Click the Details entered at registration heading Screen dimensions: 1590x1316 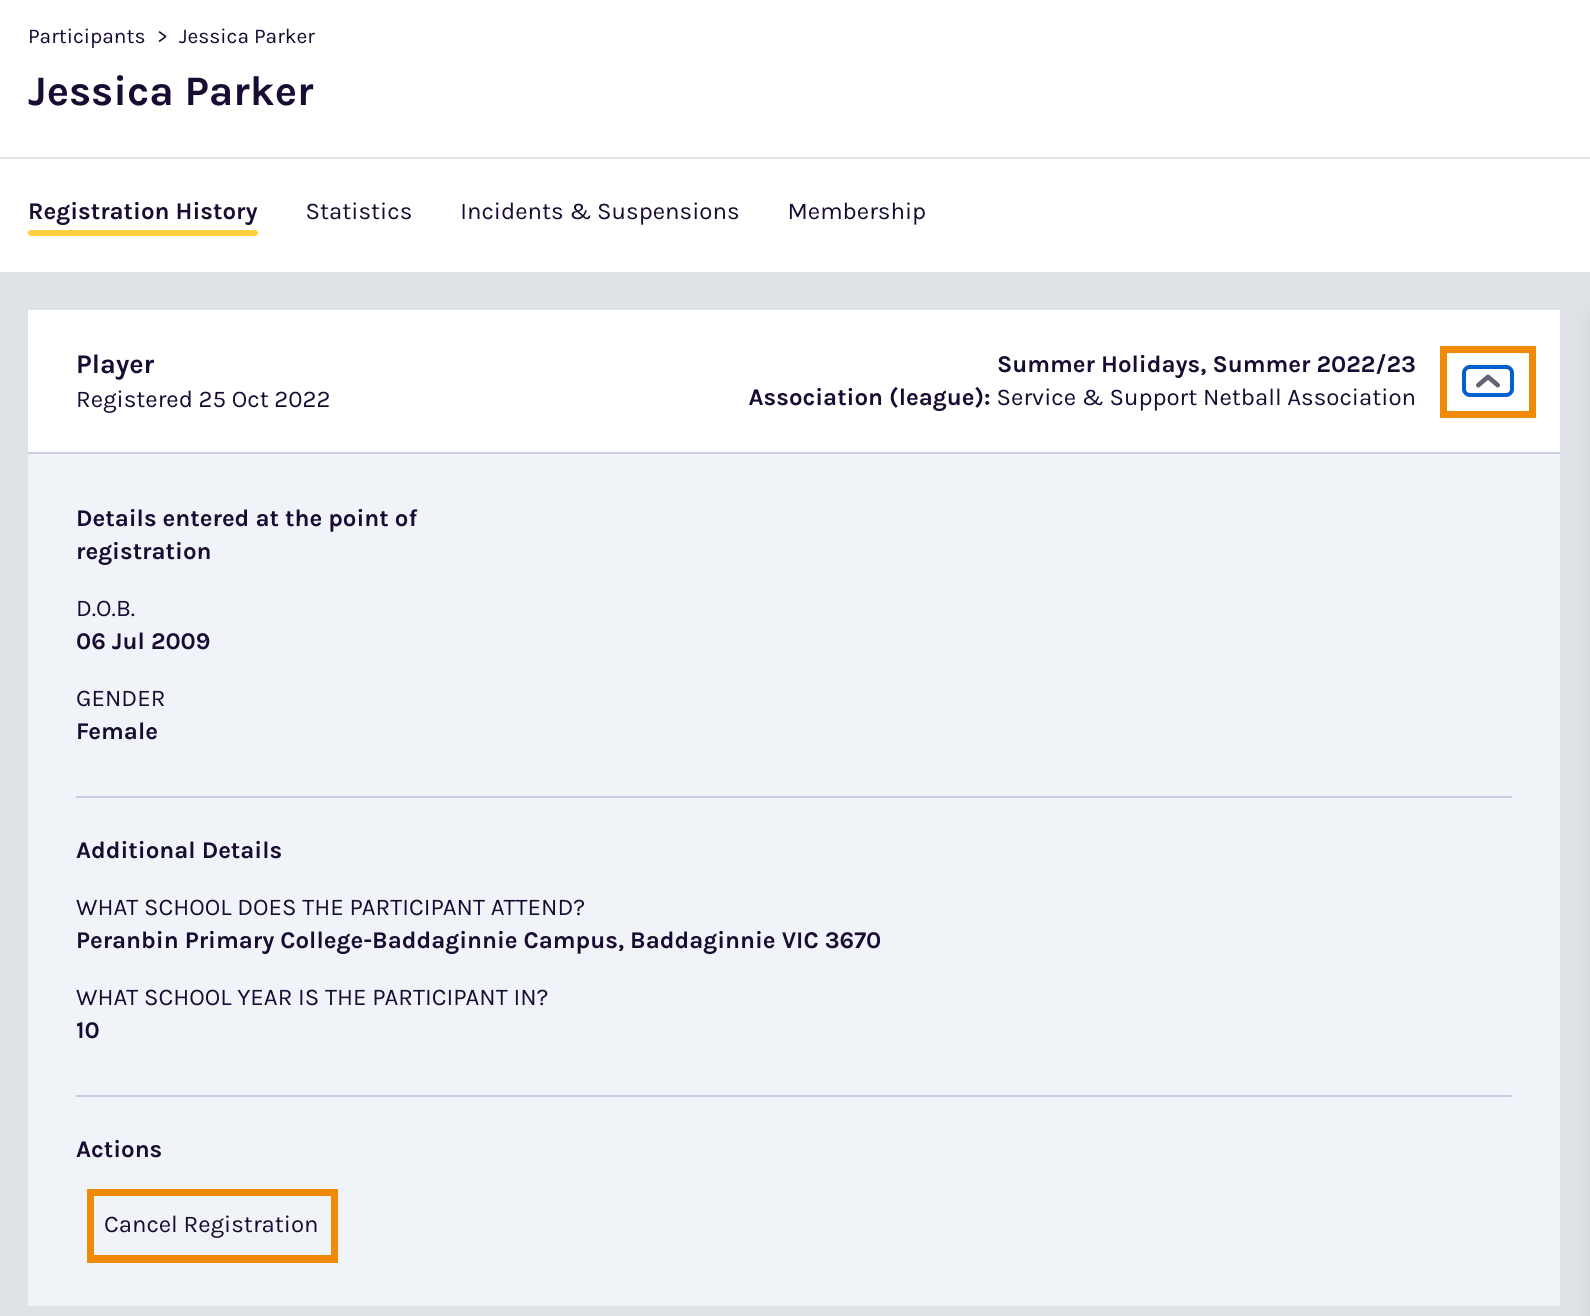246,535
